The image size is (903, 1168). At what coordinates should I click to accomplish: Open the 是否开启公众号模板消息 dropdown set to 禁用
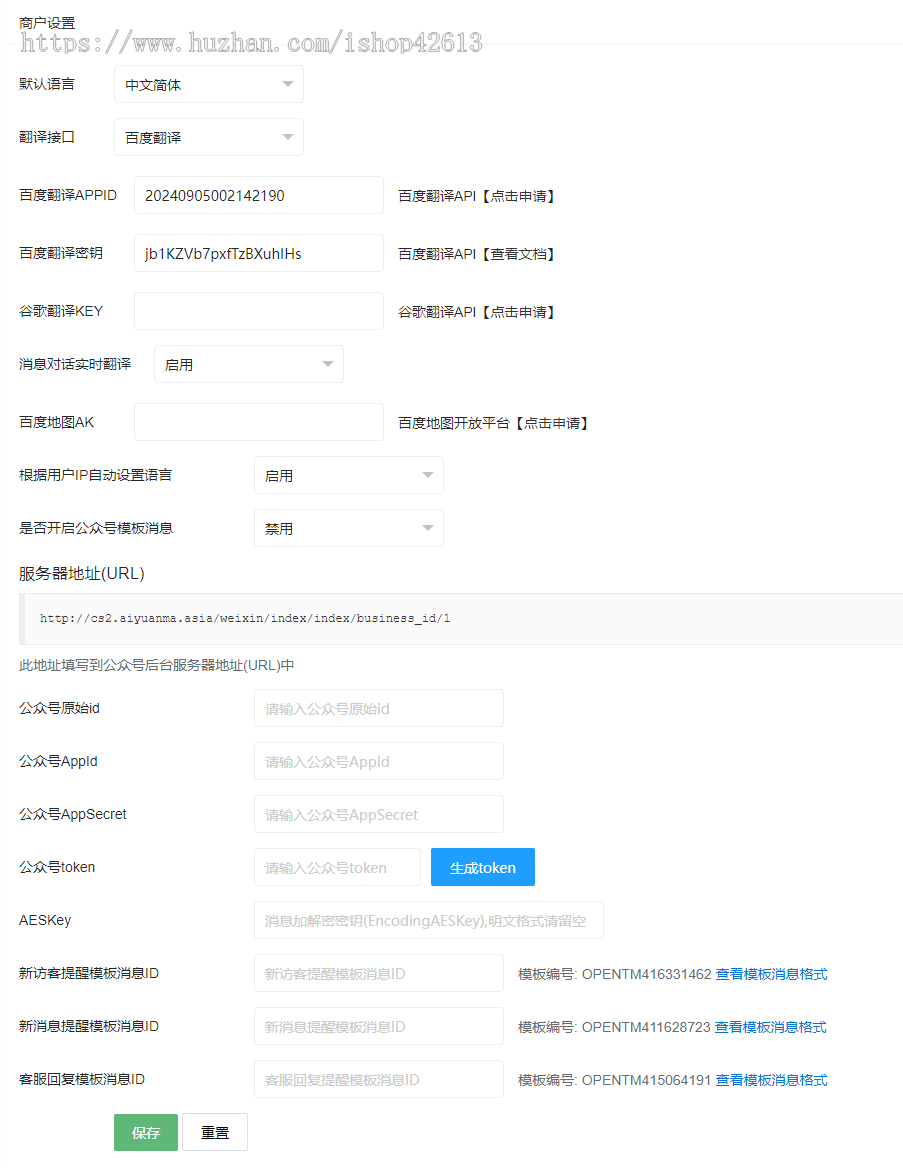tap(349, 528)
